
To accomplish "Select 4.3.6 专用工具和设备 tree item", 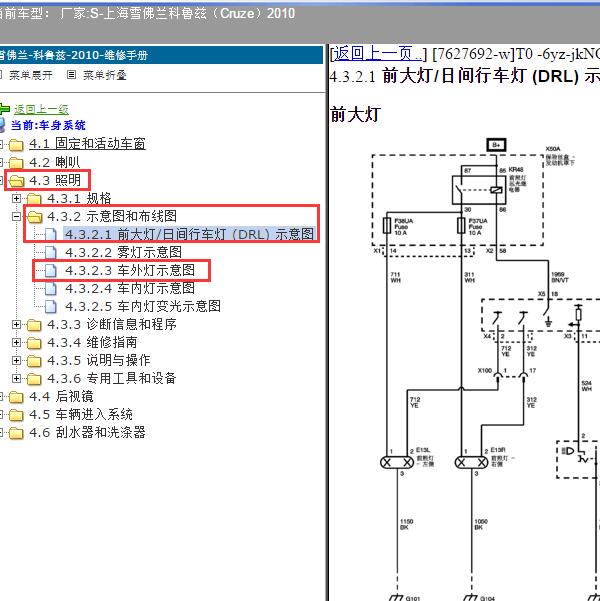I will [x=112, y=378].
